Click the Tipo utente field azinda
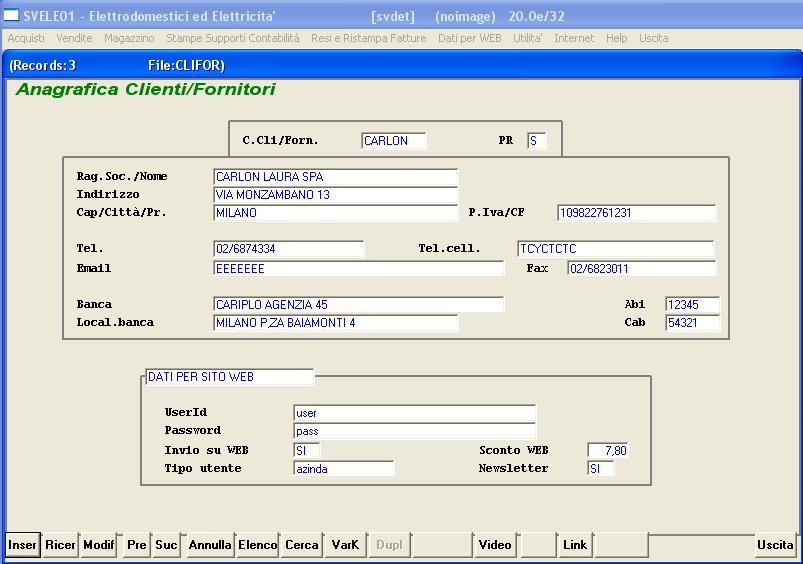This screenshot has height=564, width=803. [344, 469]
